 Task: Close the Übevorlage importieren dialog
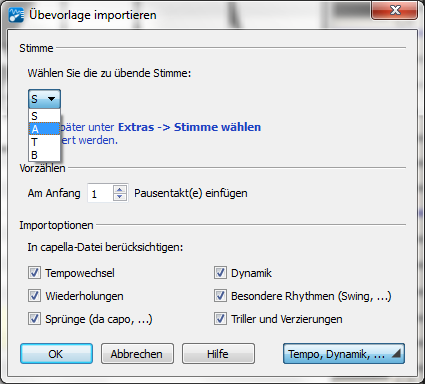tap(395, 10)
